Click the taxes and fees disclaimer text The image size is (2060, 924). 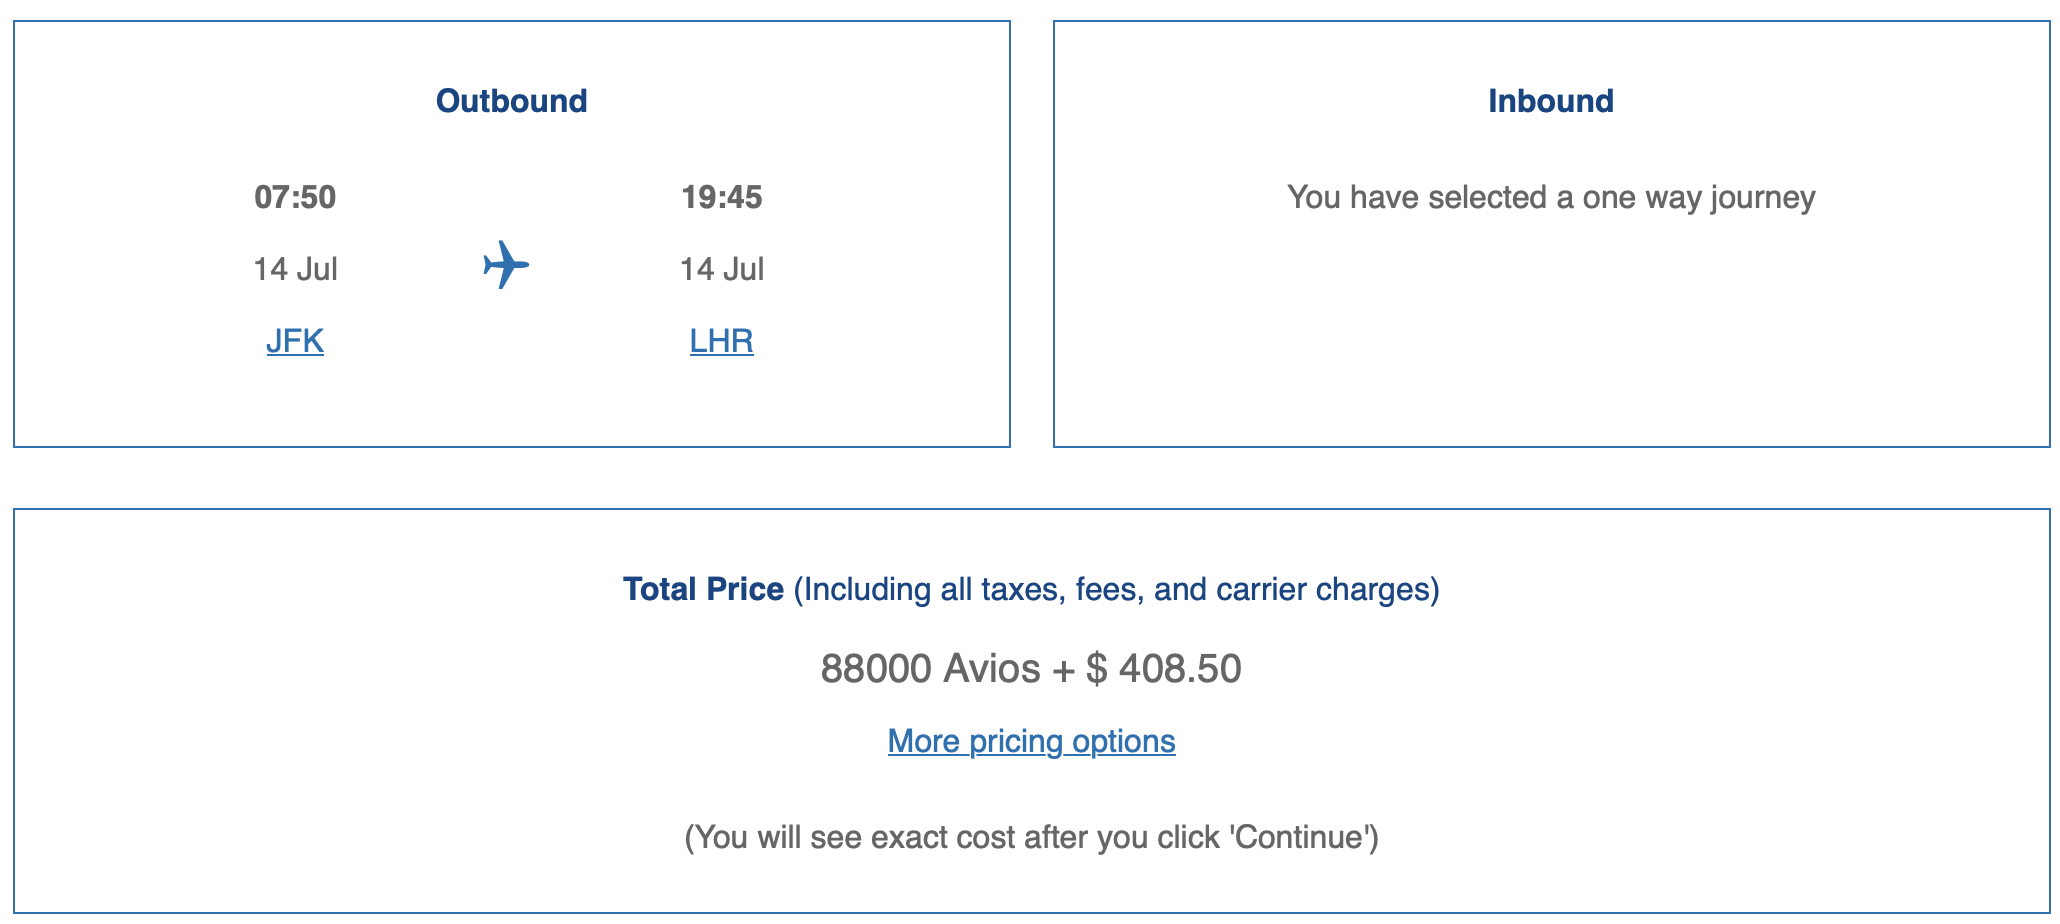[1117, 590]
